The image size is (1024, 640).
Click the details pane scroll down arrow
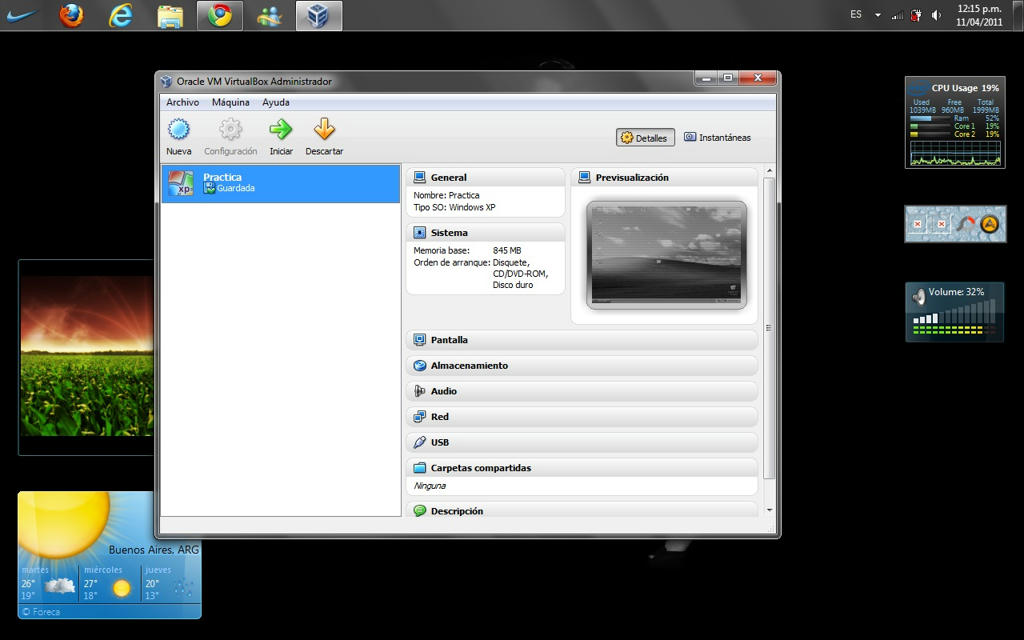(x=769, y=510)
